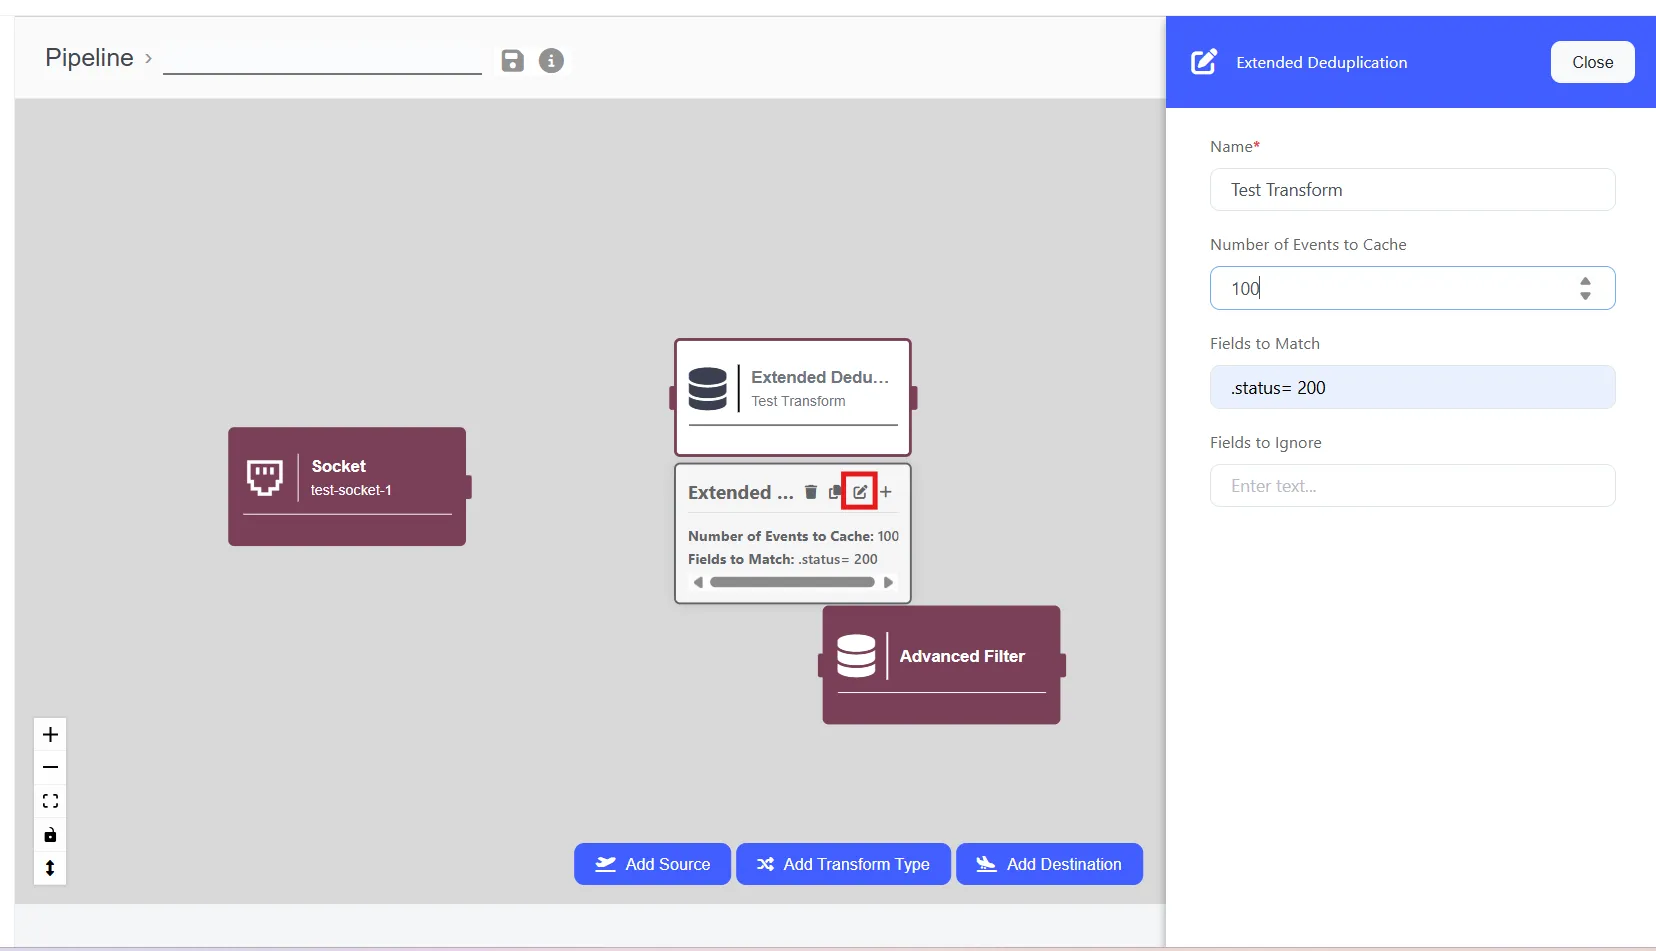Screen dimensions: 1656x951
Task: Decrease the Number of Events to Cache
Action: [1585, 295]
